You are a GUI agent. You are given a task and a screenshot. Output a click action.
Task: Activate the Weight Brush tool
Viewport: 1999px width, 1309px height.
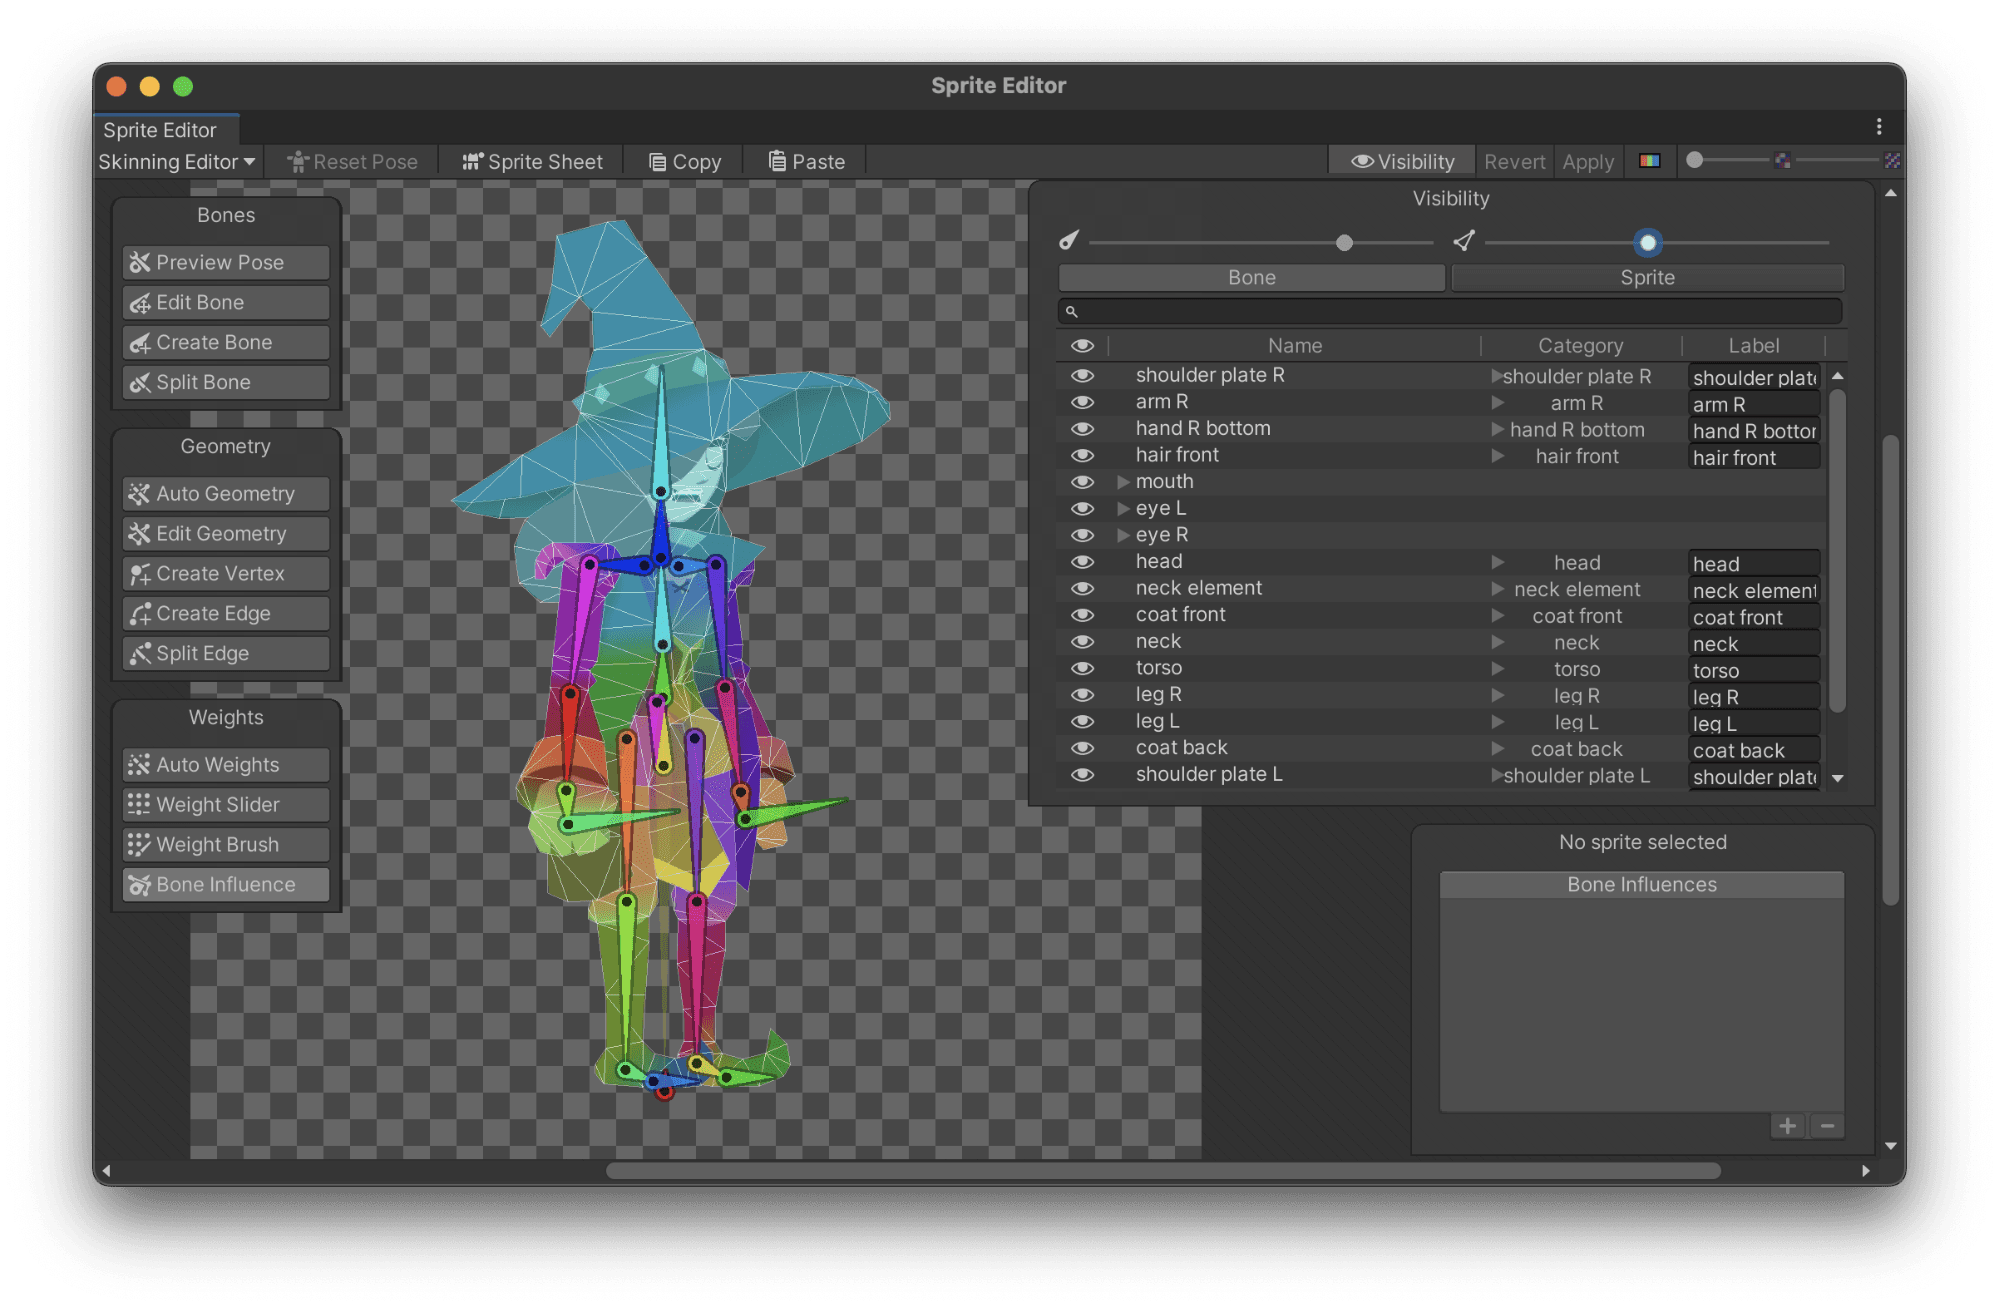point(226,844)
